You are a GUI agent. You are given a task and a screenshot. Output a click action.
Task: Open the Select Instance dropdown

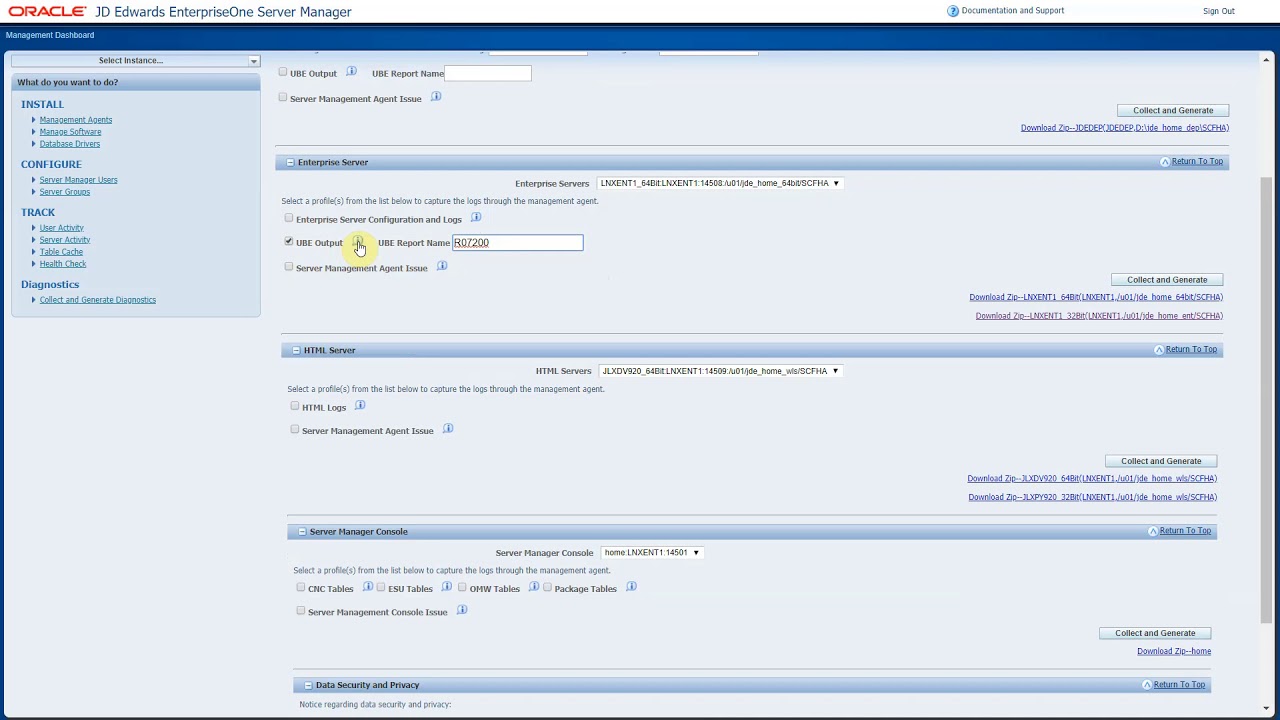[135, 61]
